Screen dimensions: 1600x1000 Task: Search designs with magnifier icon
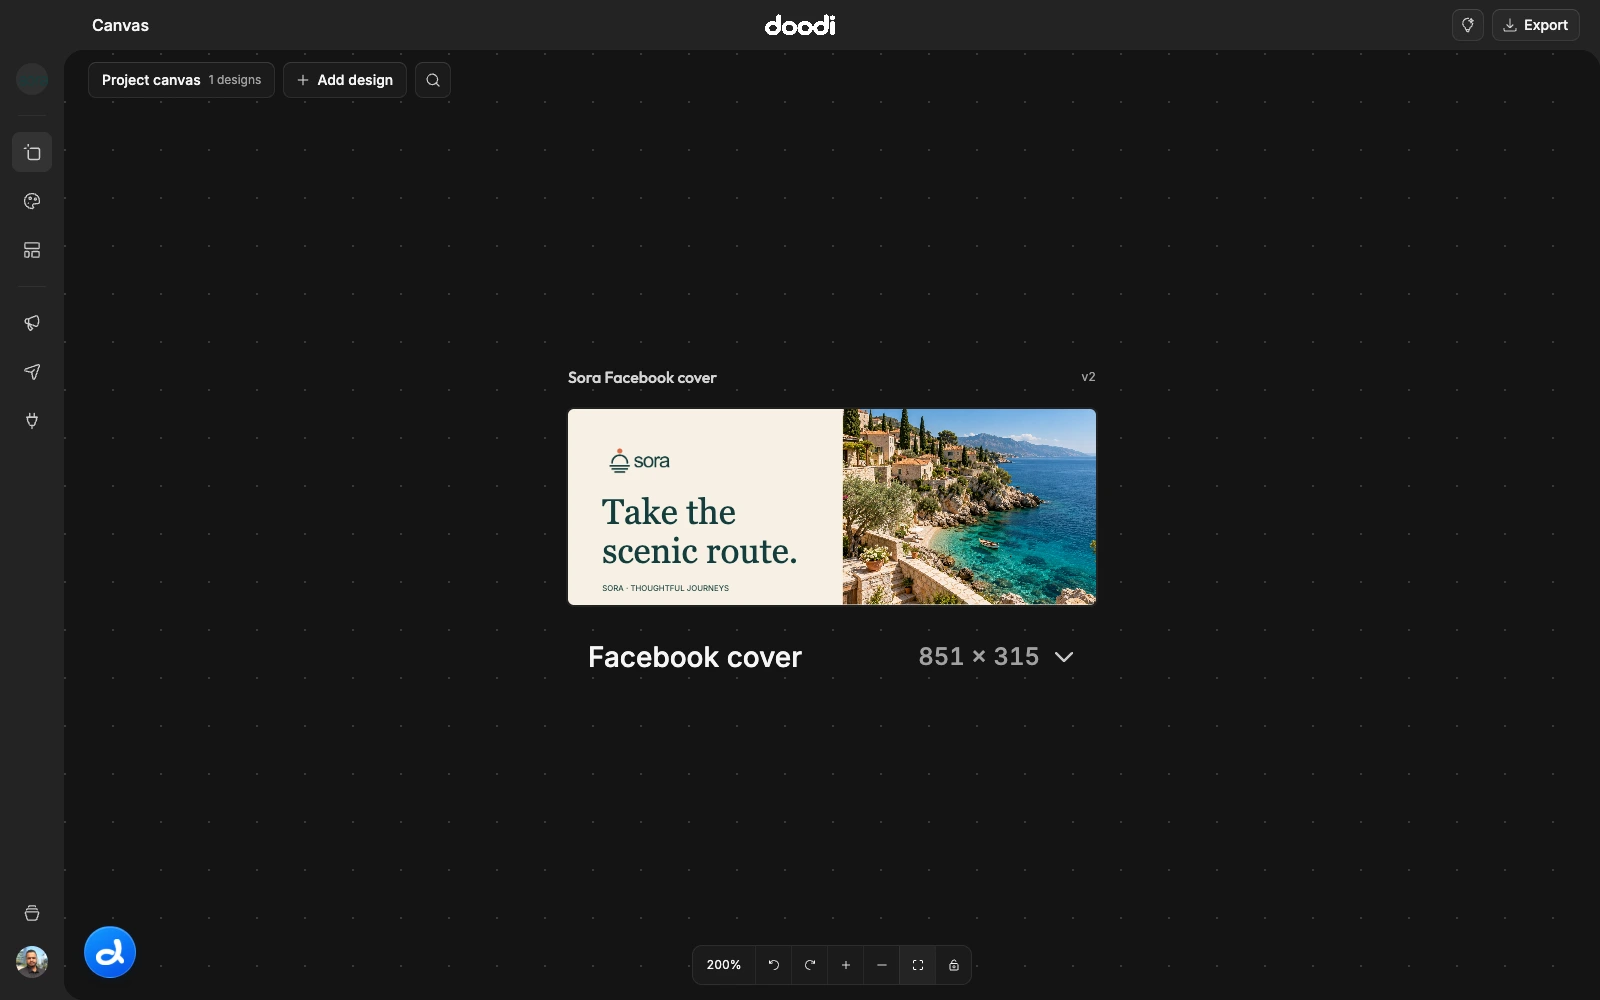433,80
